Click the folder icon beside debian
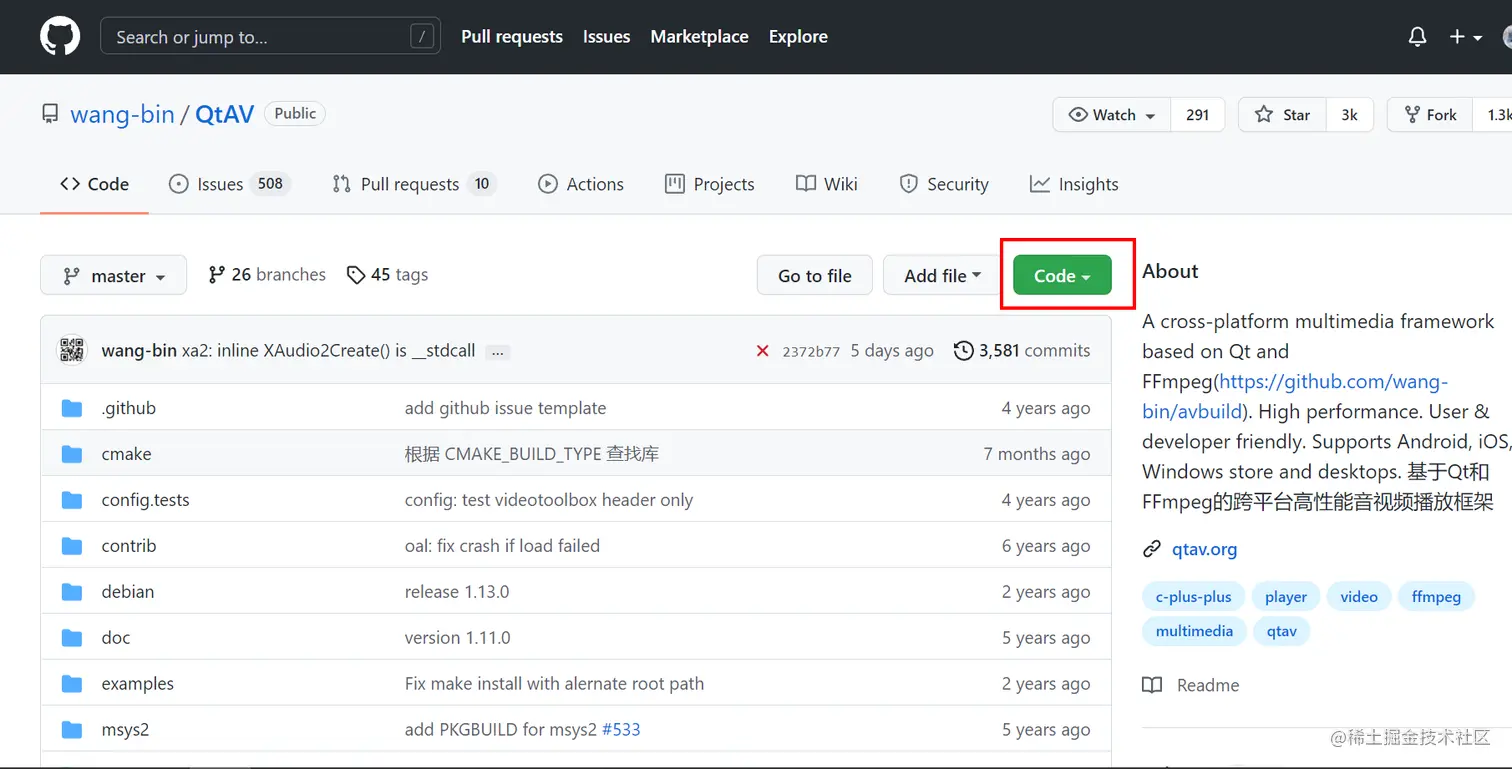Image resolution: width=1512 pixels, height=769 pixels. coord(72,592)
